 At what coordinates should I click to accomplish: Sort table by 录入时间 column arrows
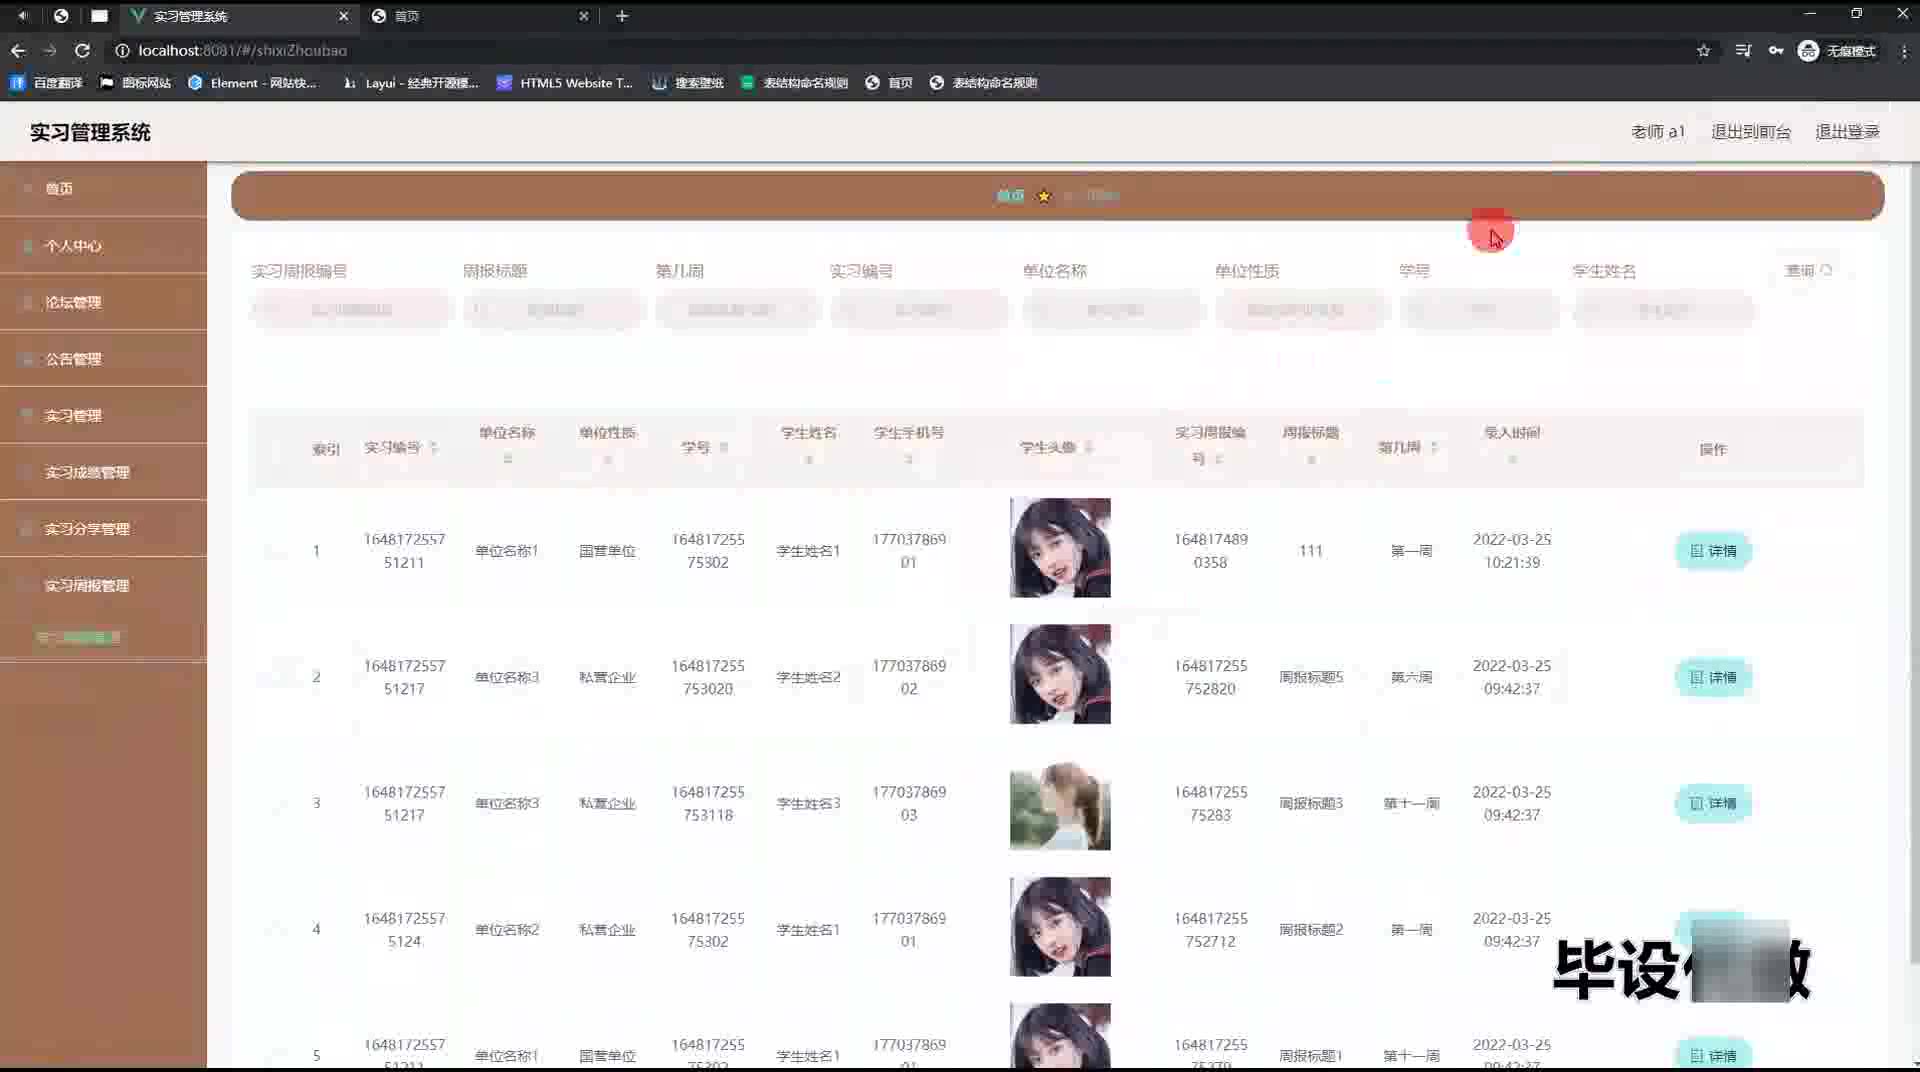coord(1512,459)
